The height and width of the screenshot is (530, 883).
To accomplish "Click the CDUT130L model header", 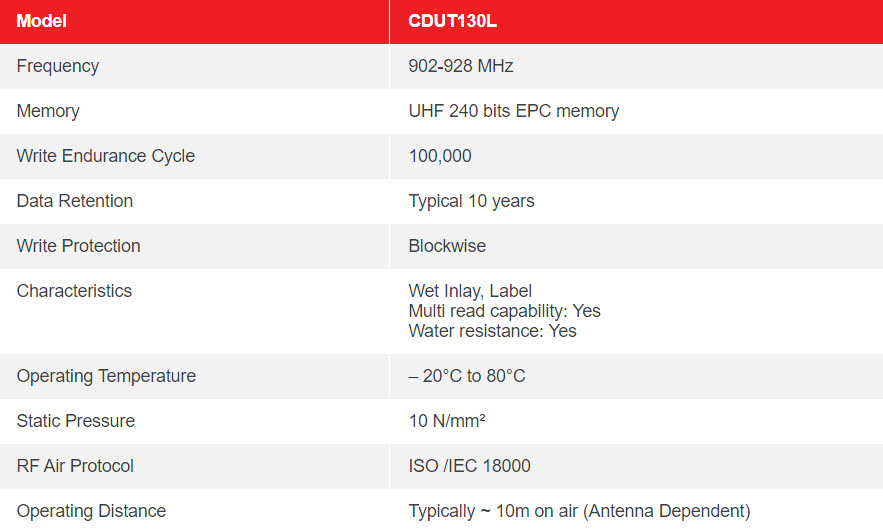I will coord(636,21).
